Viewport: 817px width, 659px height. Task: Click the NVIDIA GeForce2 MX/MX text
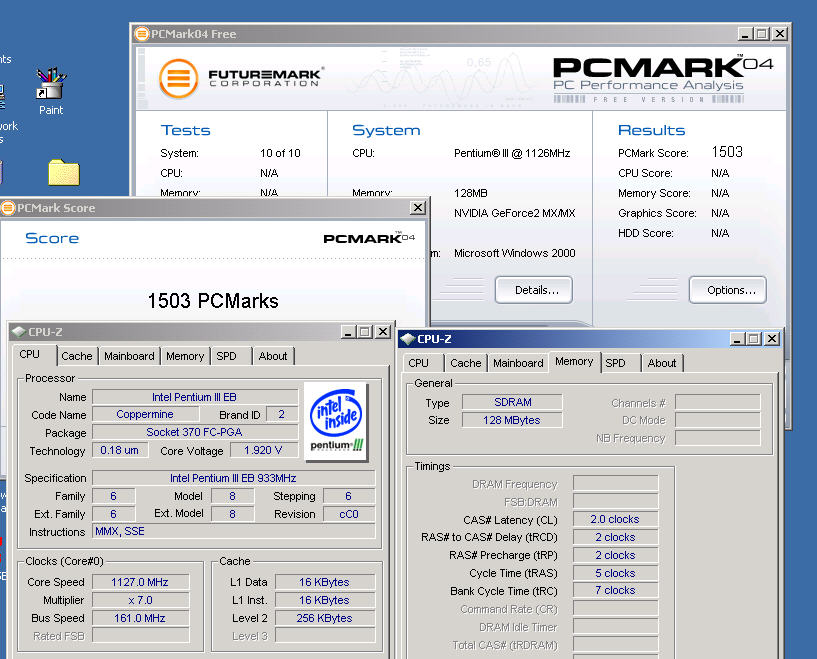[x=515, y=213]
